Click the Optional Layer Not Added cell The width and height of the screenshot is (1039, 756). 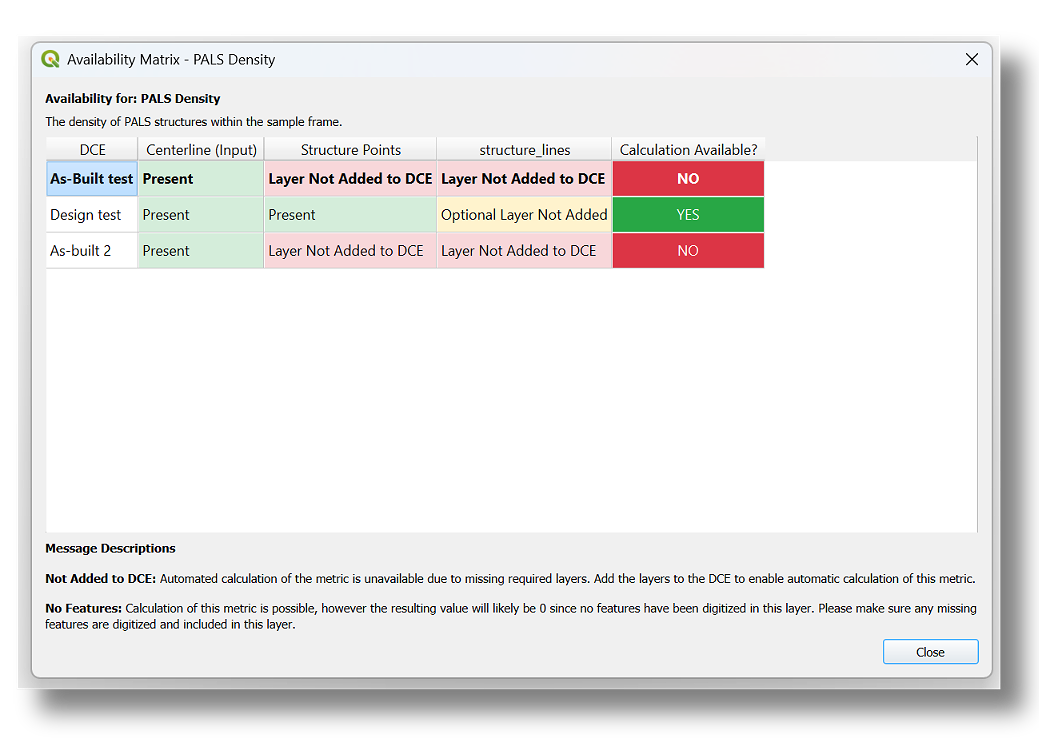(x=524, y=215)
